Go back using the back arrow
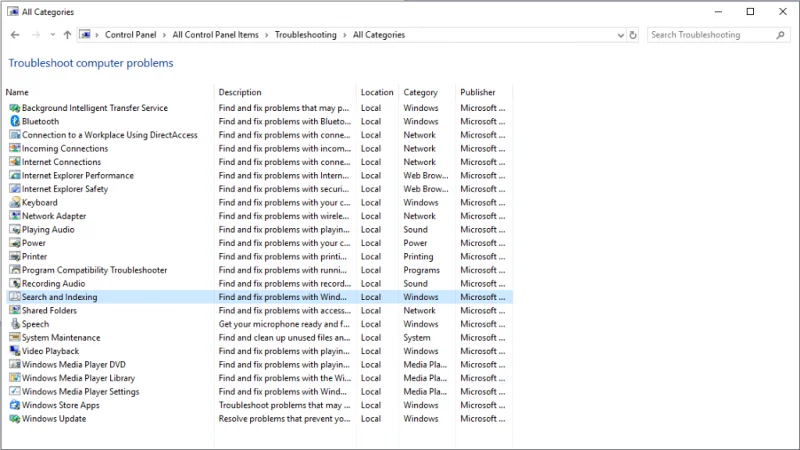This screenshot has height=450, width=800. [15, 35]
